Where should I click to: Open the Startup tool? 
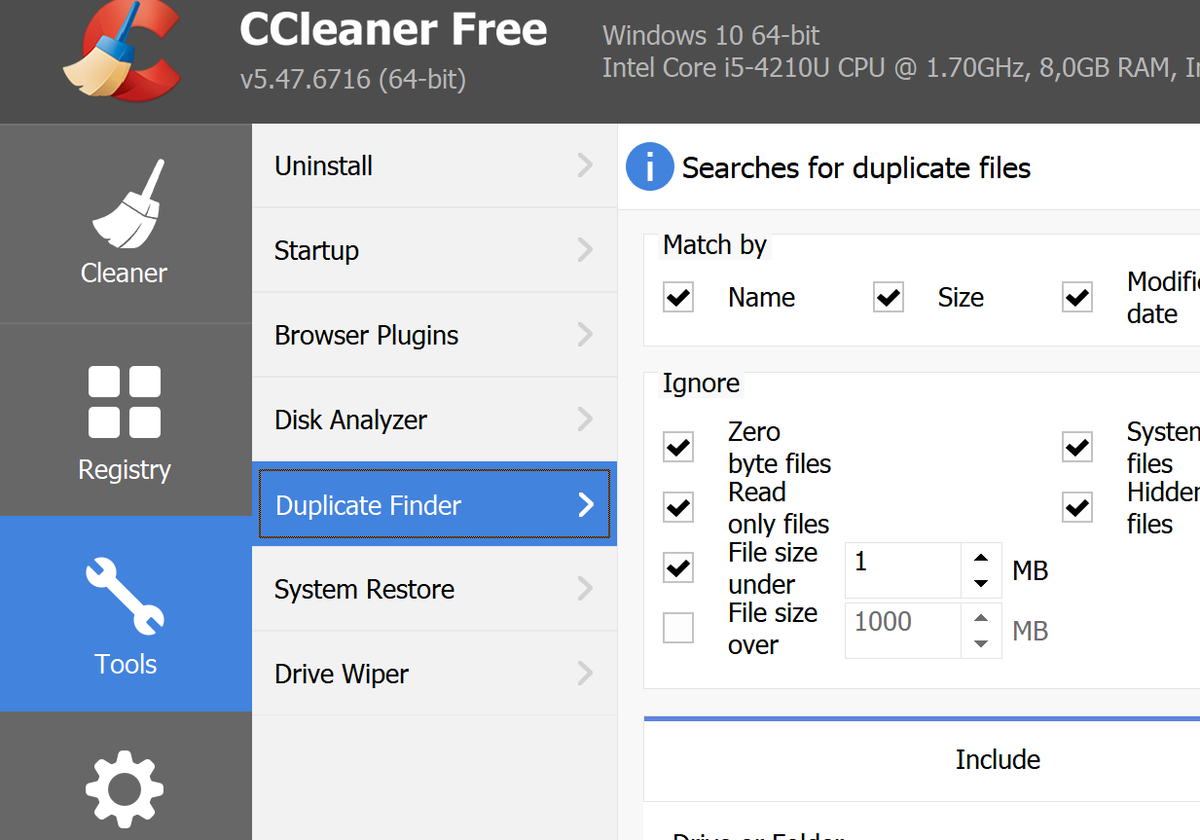tap(434, 250)
